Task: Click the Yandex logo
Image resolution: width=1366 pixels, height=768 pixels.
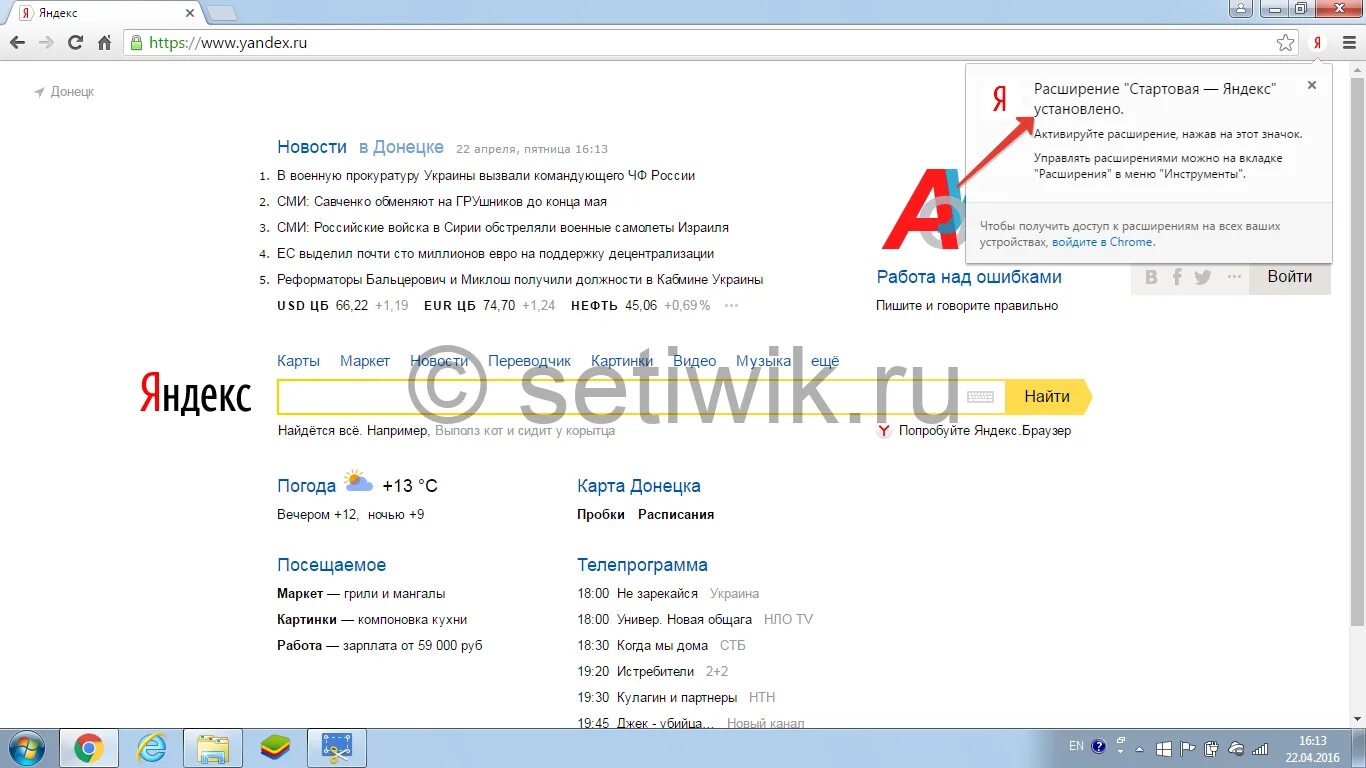Action: pos(196,393)
